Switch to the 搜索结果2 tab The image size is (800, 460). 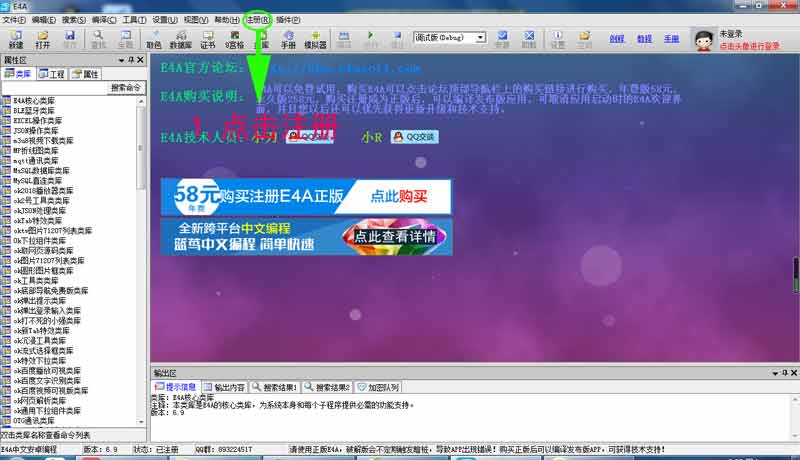coord(328,387)
